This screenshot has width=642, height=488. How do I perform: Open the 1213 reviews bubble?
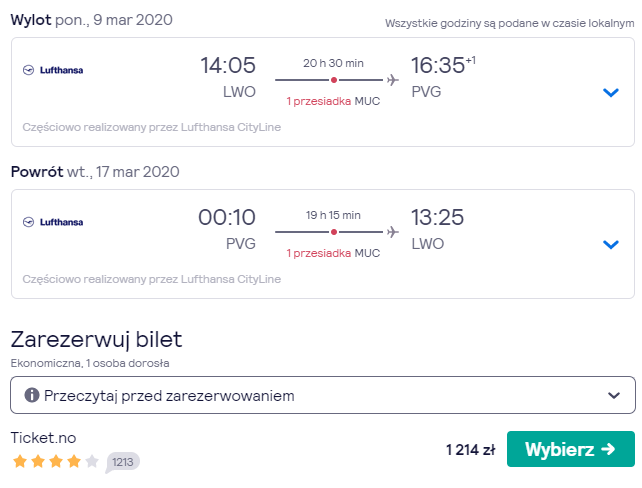(x=122, y=462)
